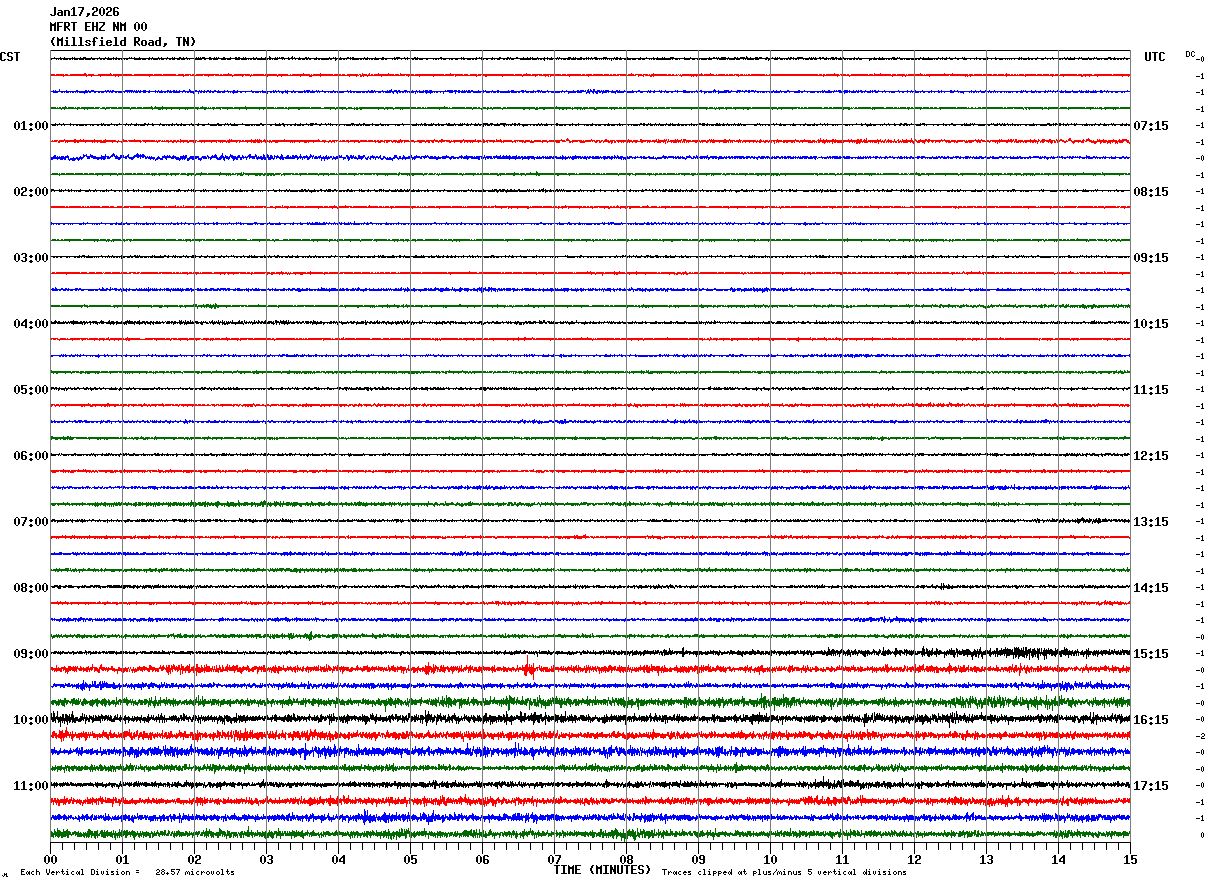Click minute 13 on the bottom time axis
The height and width of the screenshot is (886, 1210).
pyautogui.click(x=987, y=859)
